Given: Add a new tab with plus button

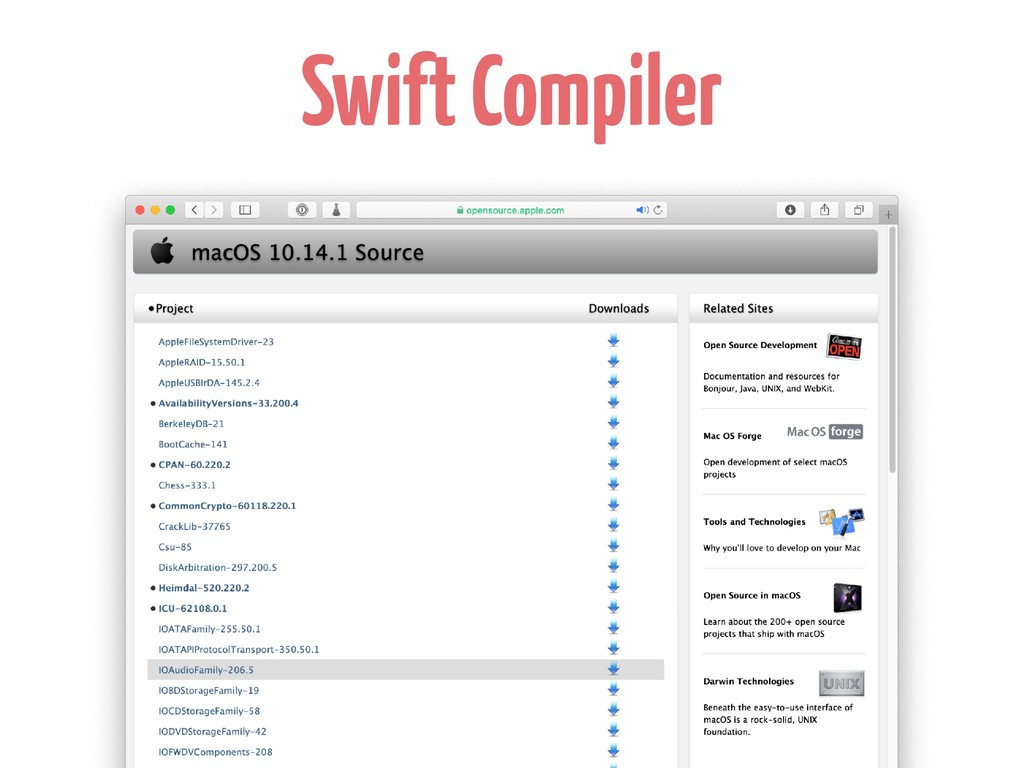Looking at the screenshot, I should point(888,214).
